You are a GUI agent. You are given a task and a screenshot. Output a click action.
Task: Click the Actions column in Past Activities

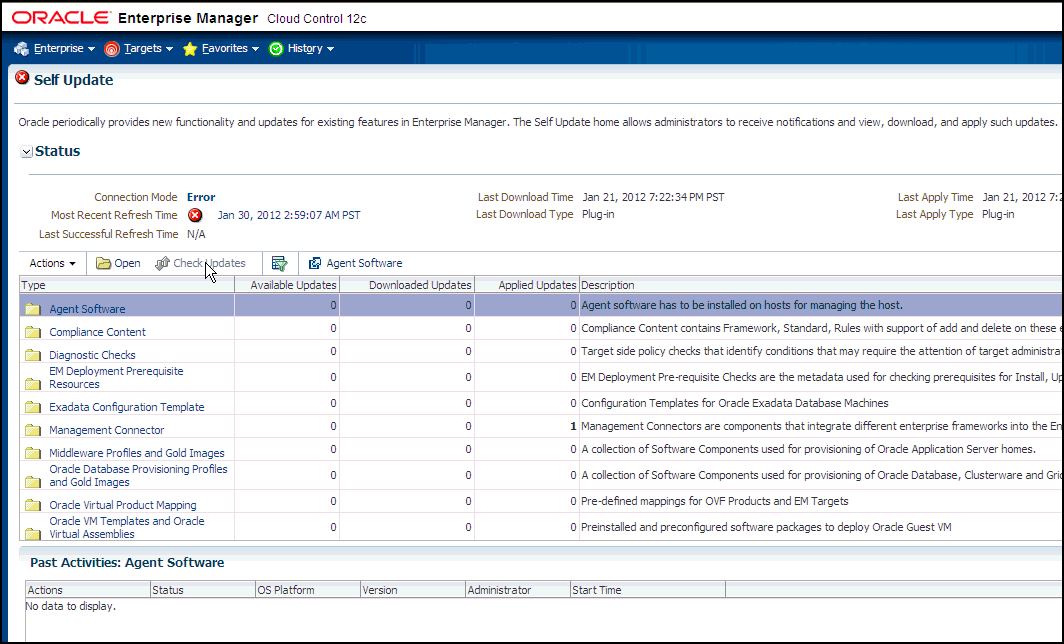pos(88,590)
